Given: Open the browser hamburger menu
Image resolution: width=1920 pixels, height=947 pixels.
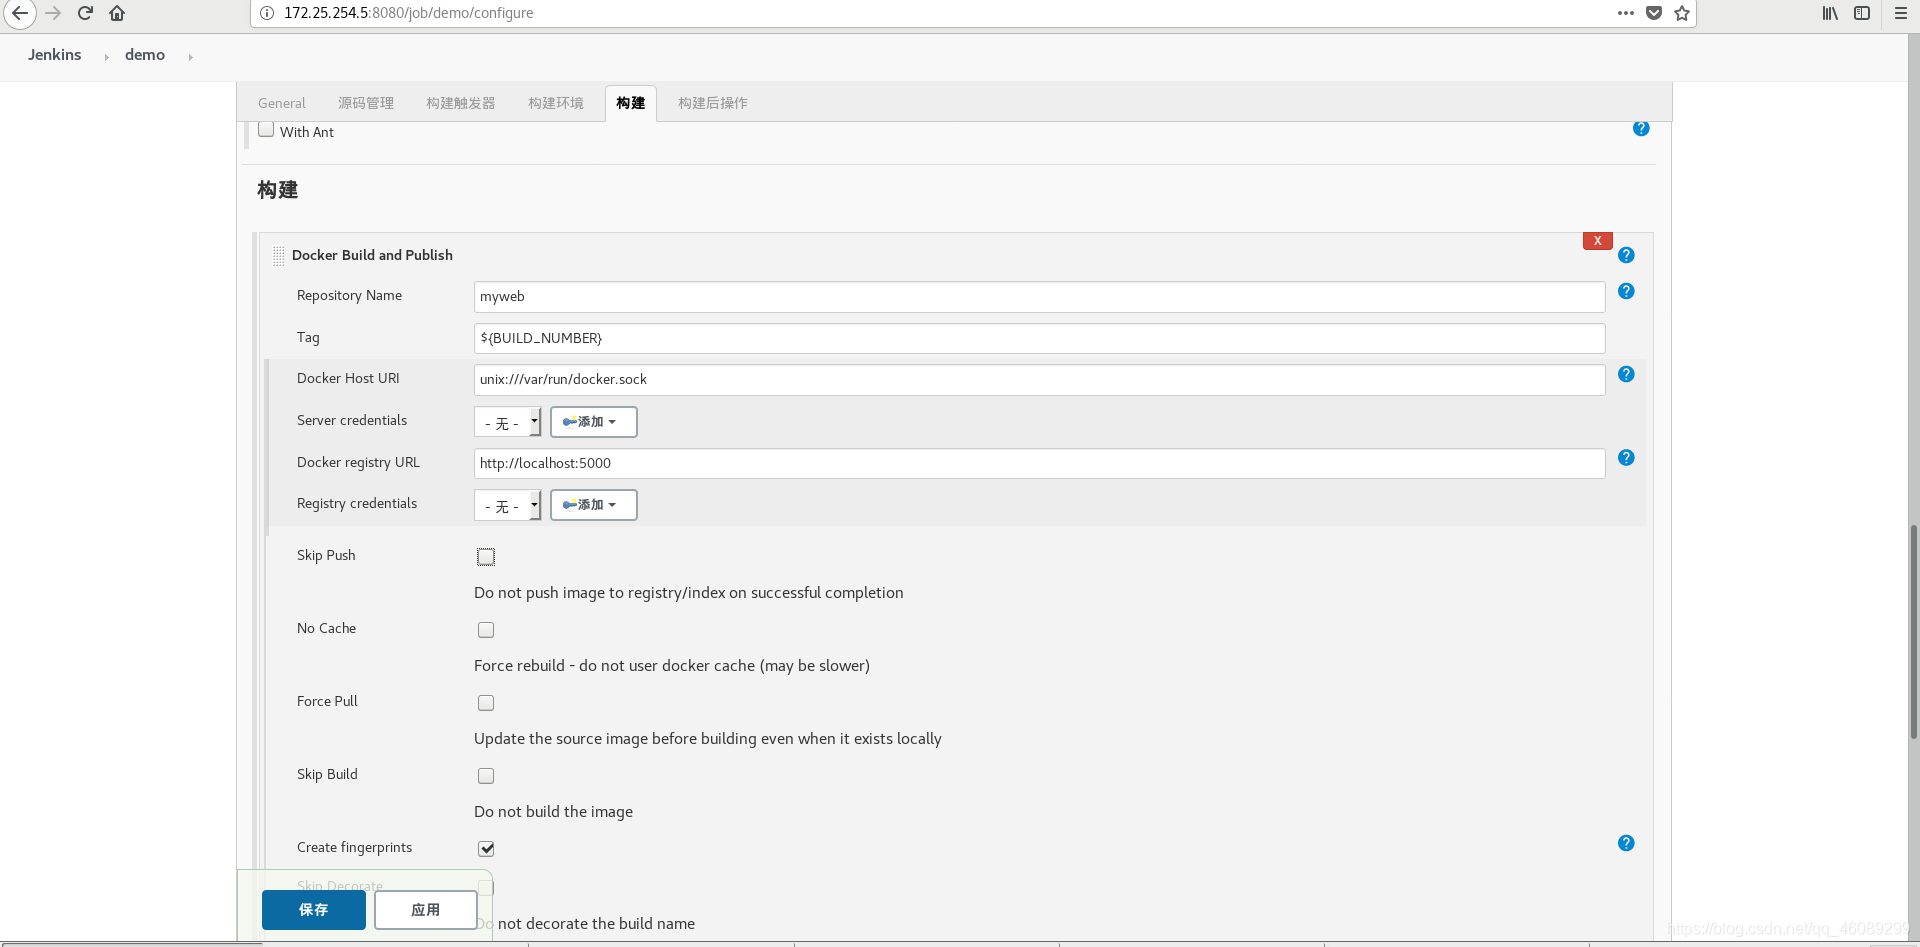Looking at the screenshot, I should [x=1901, y=13].
